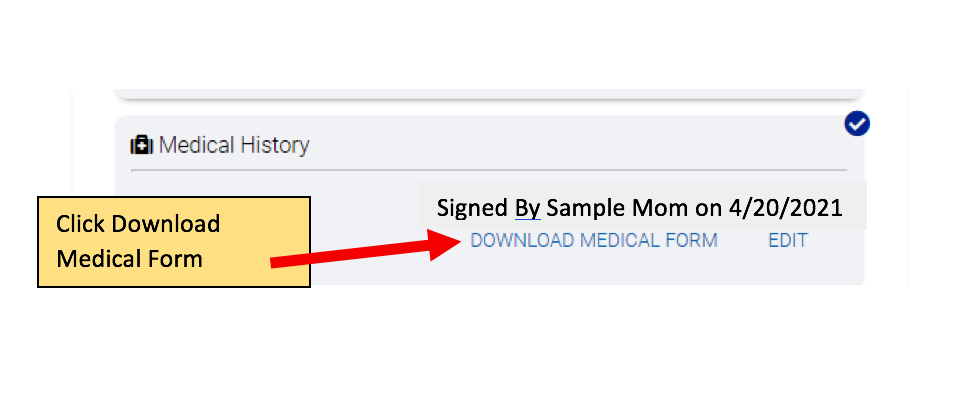Click Medical Form text in yellow callout
Image resolution: width=979 pixels, height=398 pixels.
[130, 259]
